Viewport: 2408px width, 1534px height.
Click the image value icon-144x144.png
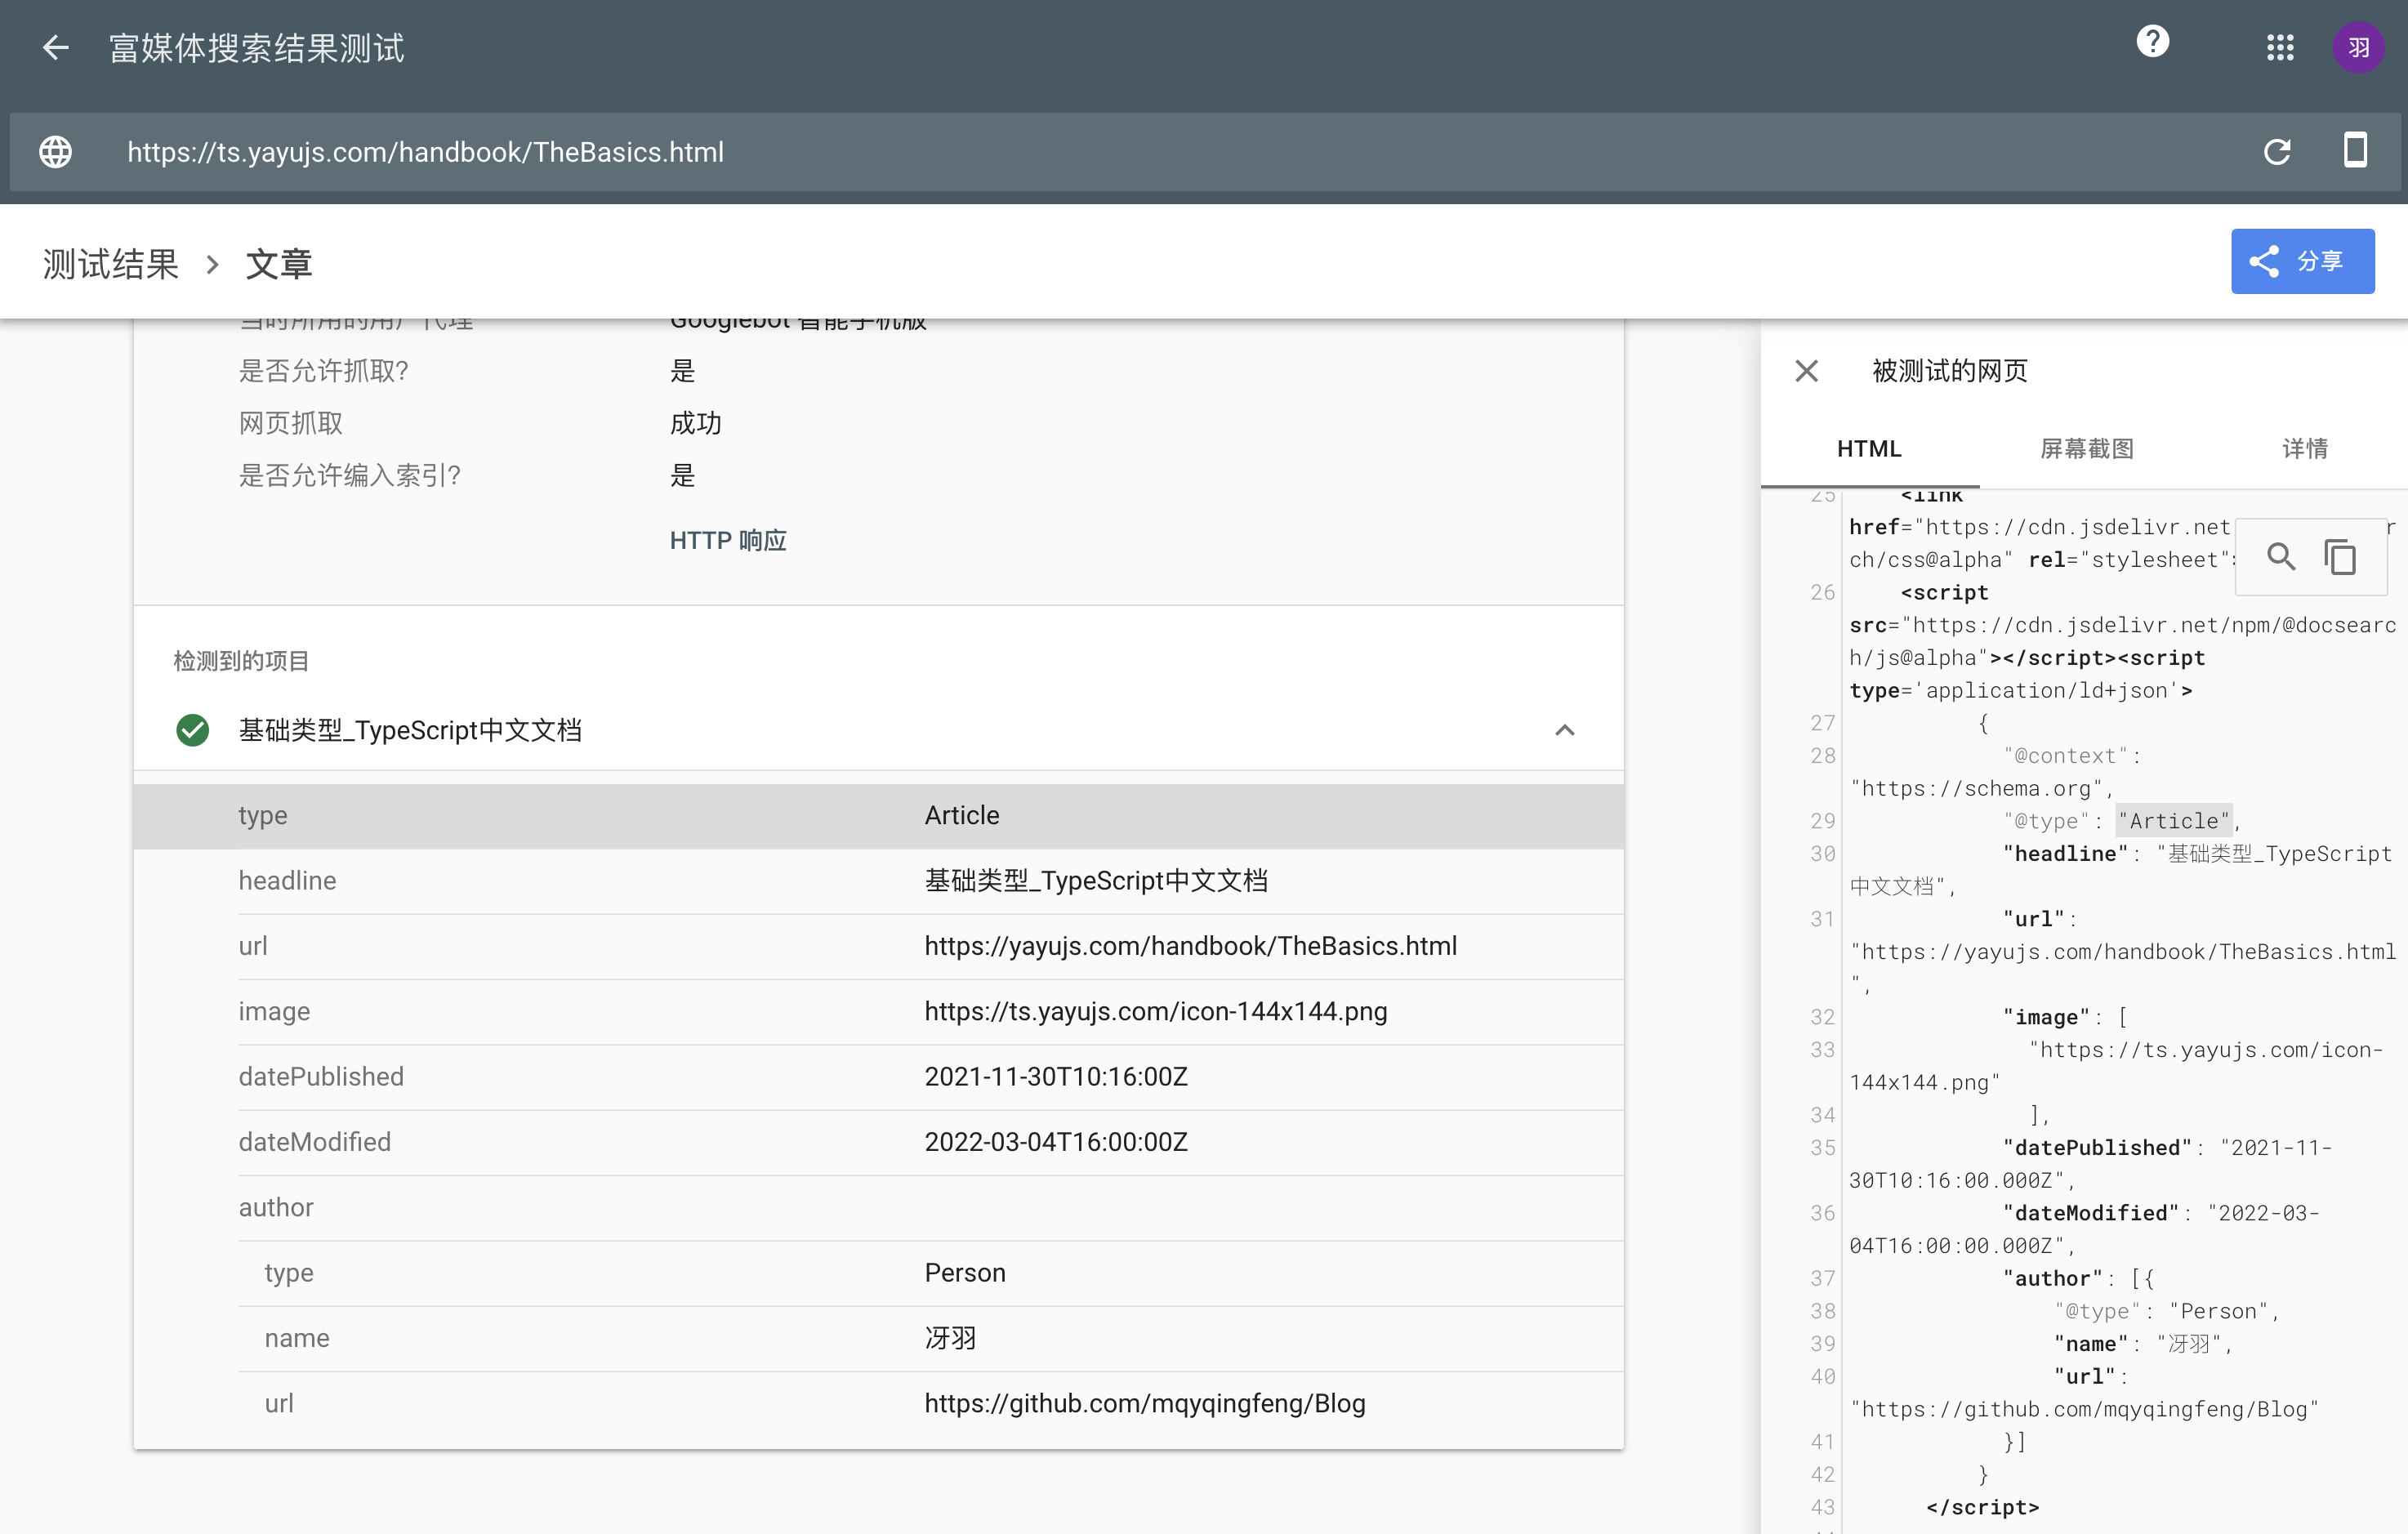point(1155,1011)
